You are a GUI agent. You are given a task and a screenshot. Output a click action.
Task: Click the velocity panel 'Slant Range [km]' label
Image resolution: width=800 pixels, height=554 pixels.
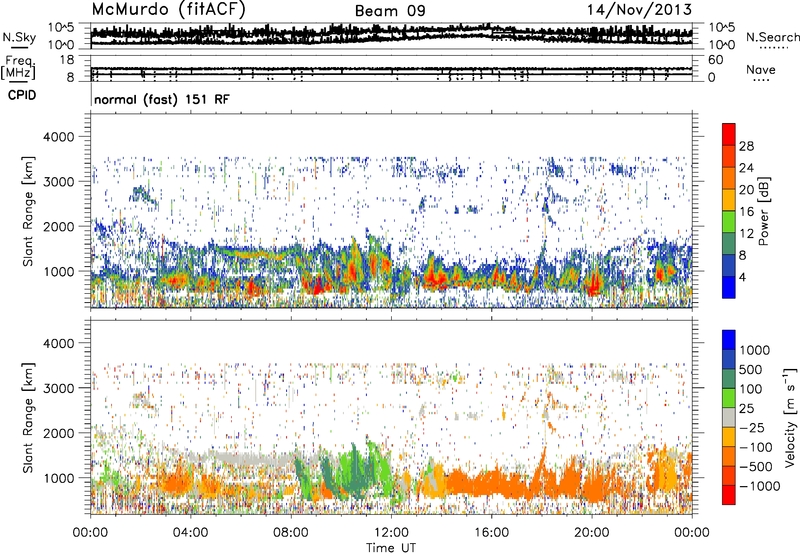pos(28,418)
